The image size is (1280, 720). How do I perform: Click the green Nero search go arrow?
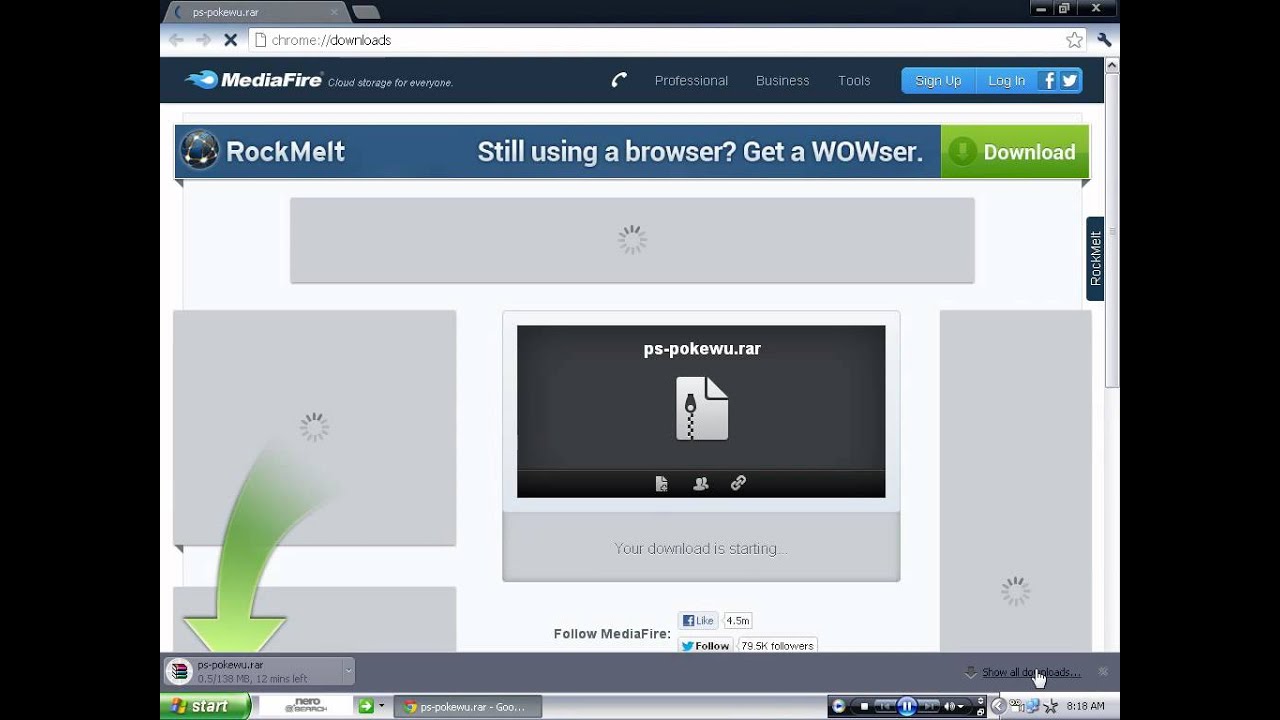(x=366, y=706)
